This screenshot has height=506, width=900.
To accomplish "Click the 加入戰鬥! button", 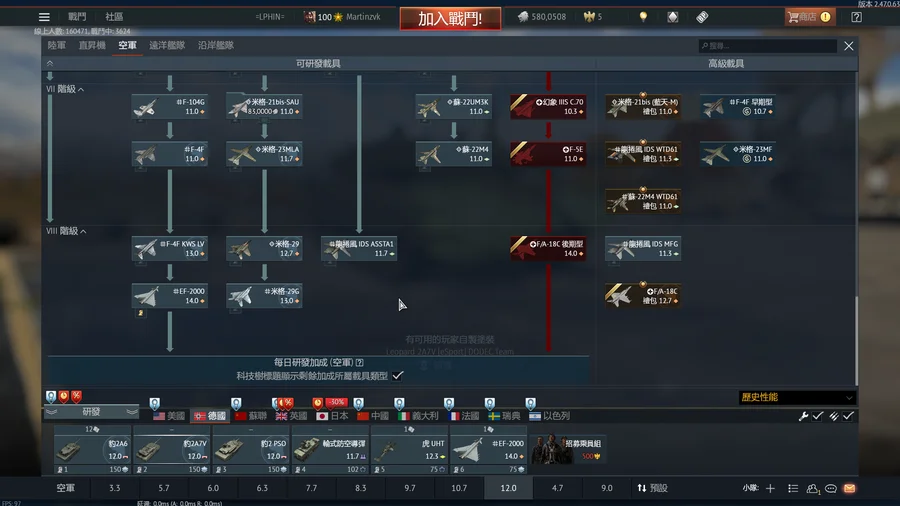I will pyautogui.click(x=450, y=19).
